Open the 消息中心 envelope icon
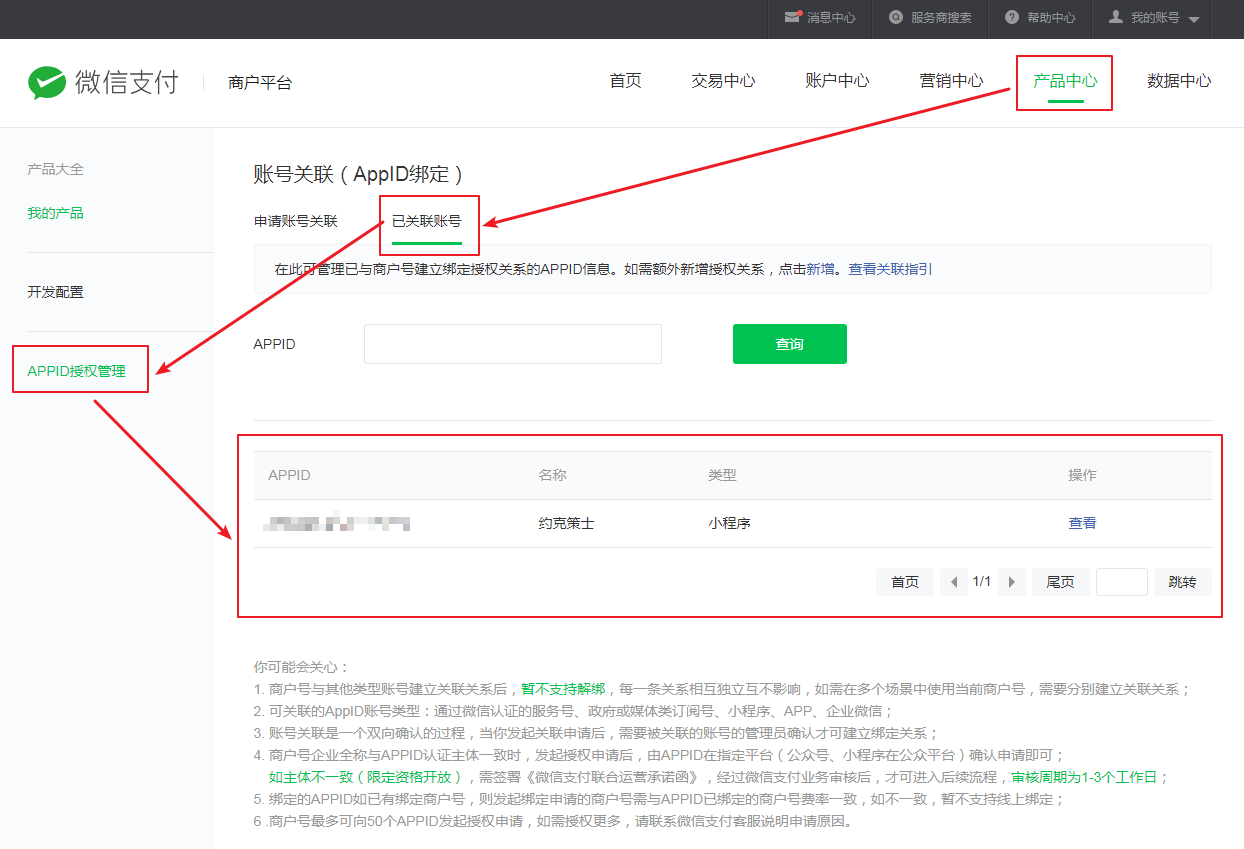The height and width of the screenshot is (849, 1244). (793, 17)
